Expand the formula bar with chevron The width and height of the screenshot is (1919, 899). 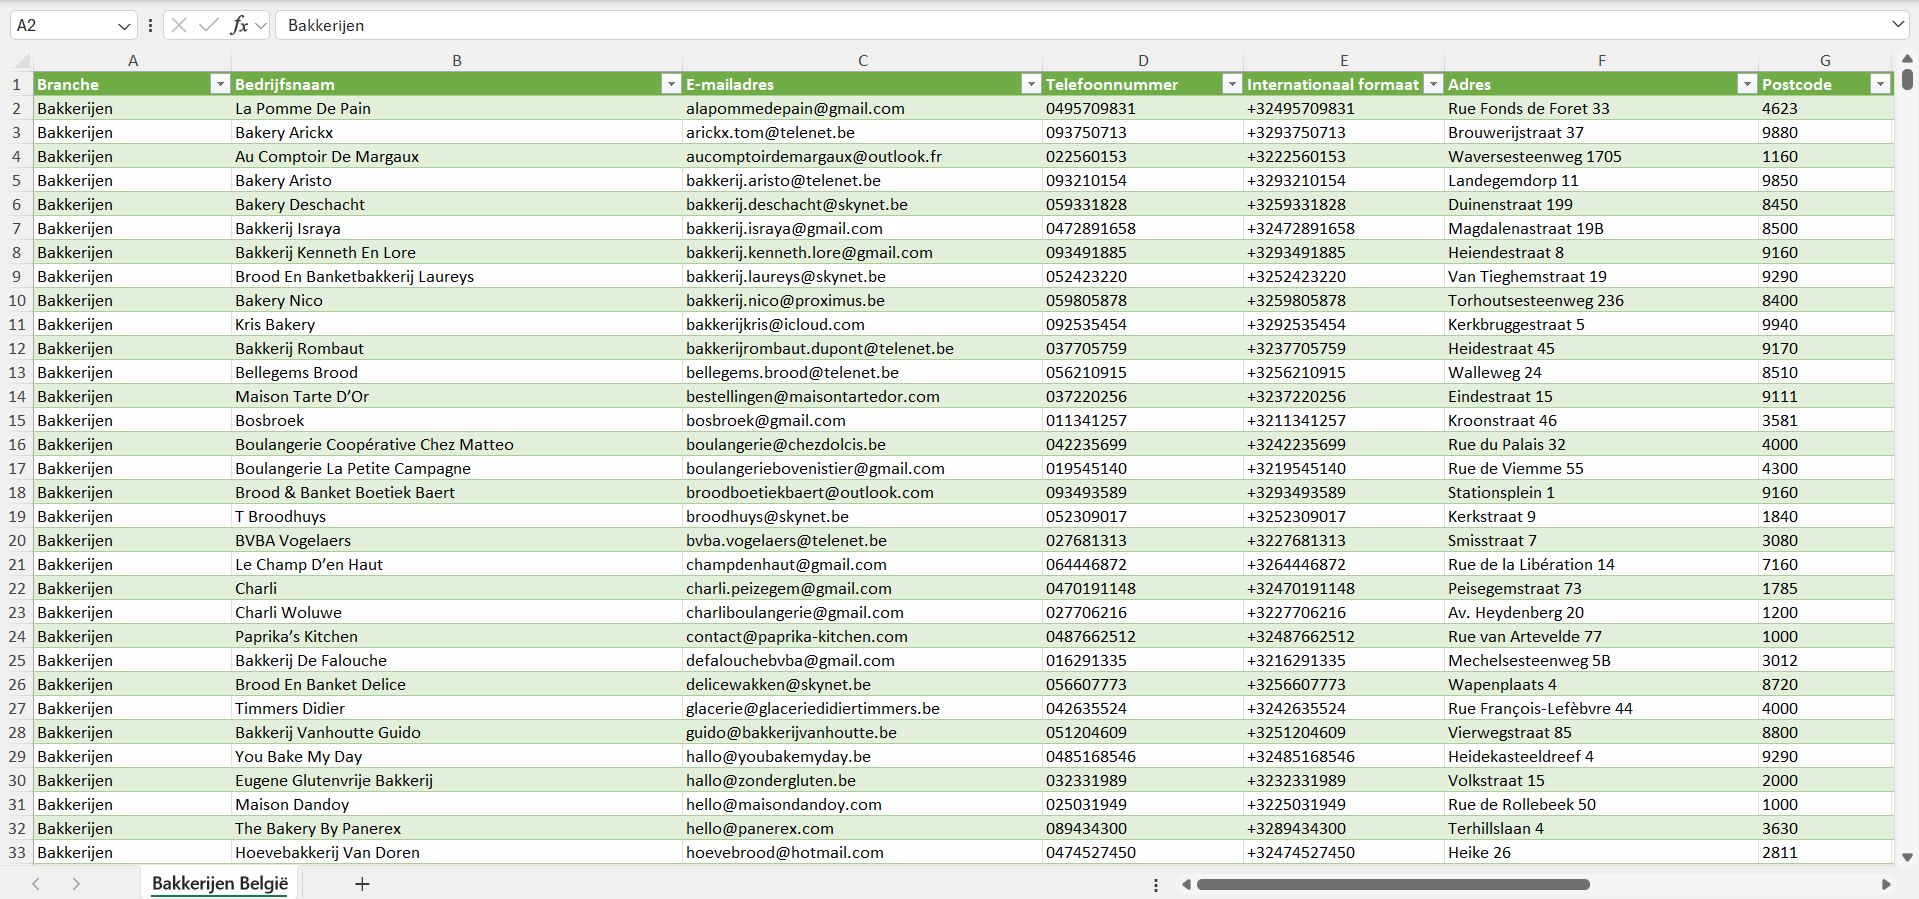pyautogui.click(x=1897, y=25)
